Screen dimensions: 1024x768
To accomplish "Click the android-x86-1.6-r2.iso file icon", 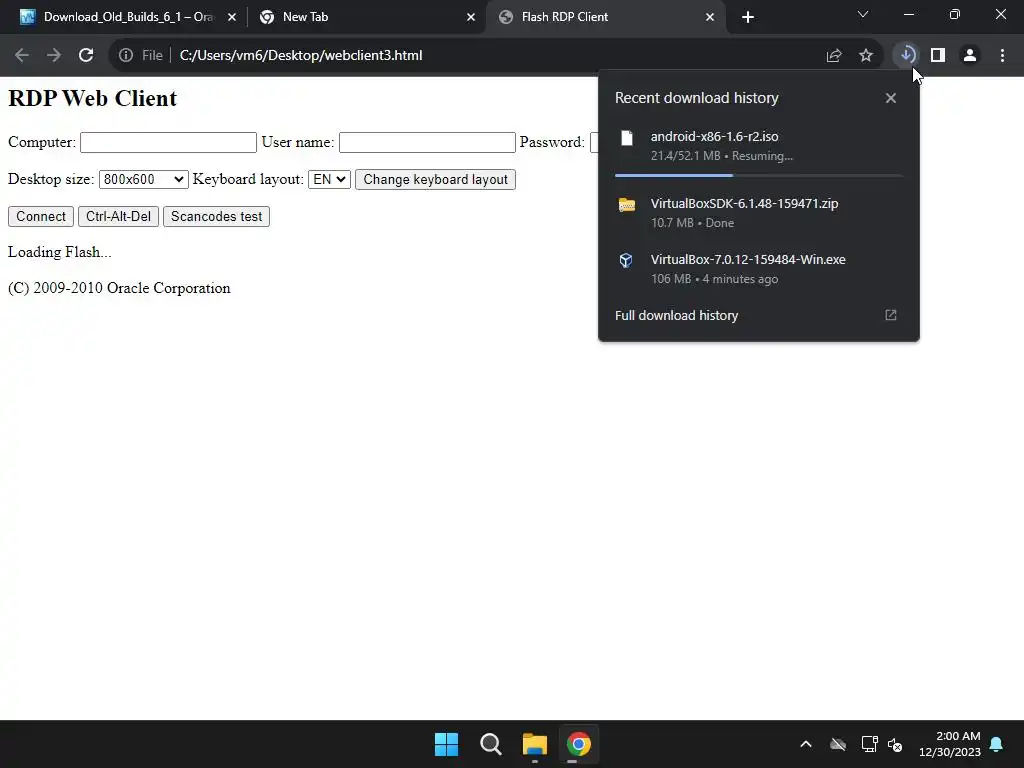I will tap(627, 138).
